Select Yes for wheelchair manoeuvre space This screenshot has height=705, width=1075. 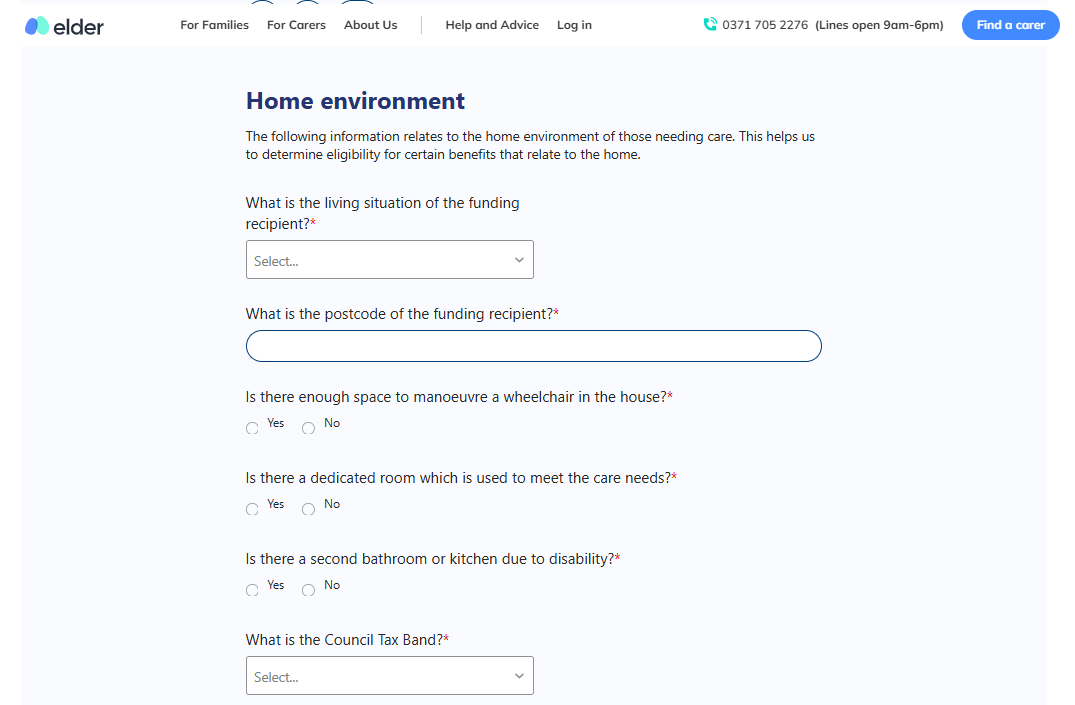252,428
